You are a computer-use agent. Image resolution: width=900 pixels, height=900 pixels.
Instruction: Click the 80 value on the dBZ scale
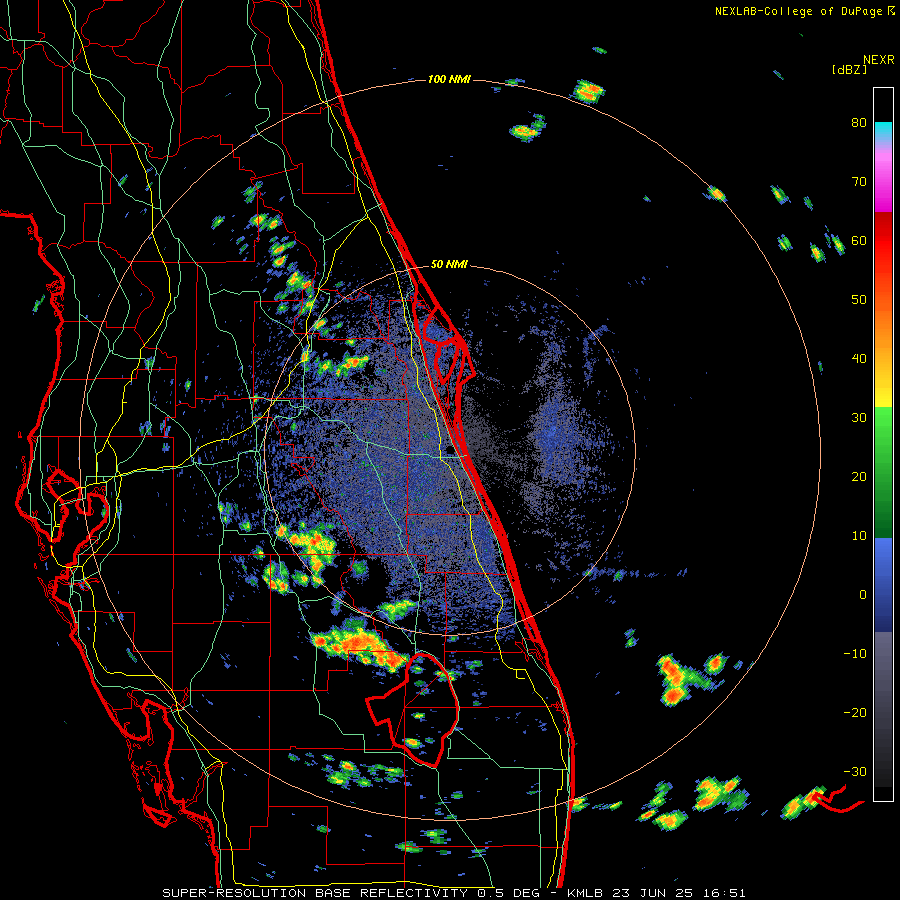[859, 123]
